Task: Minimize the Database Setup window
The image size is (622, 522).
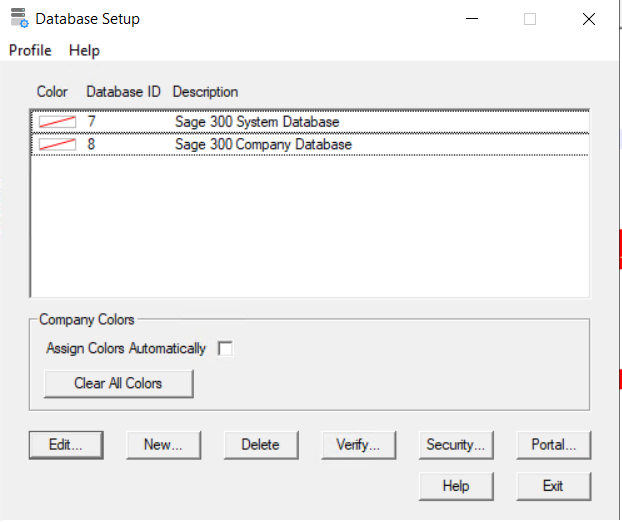Action: 472,19
